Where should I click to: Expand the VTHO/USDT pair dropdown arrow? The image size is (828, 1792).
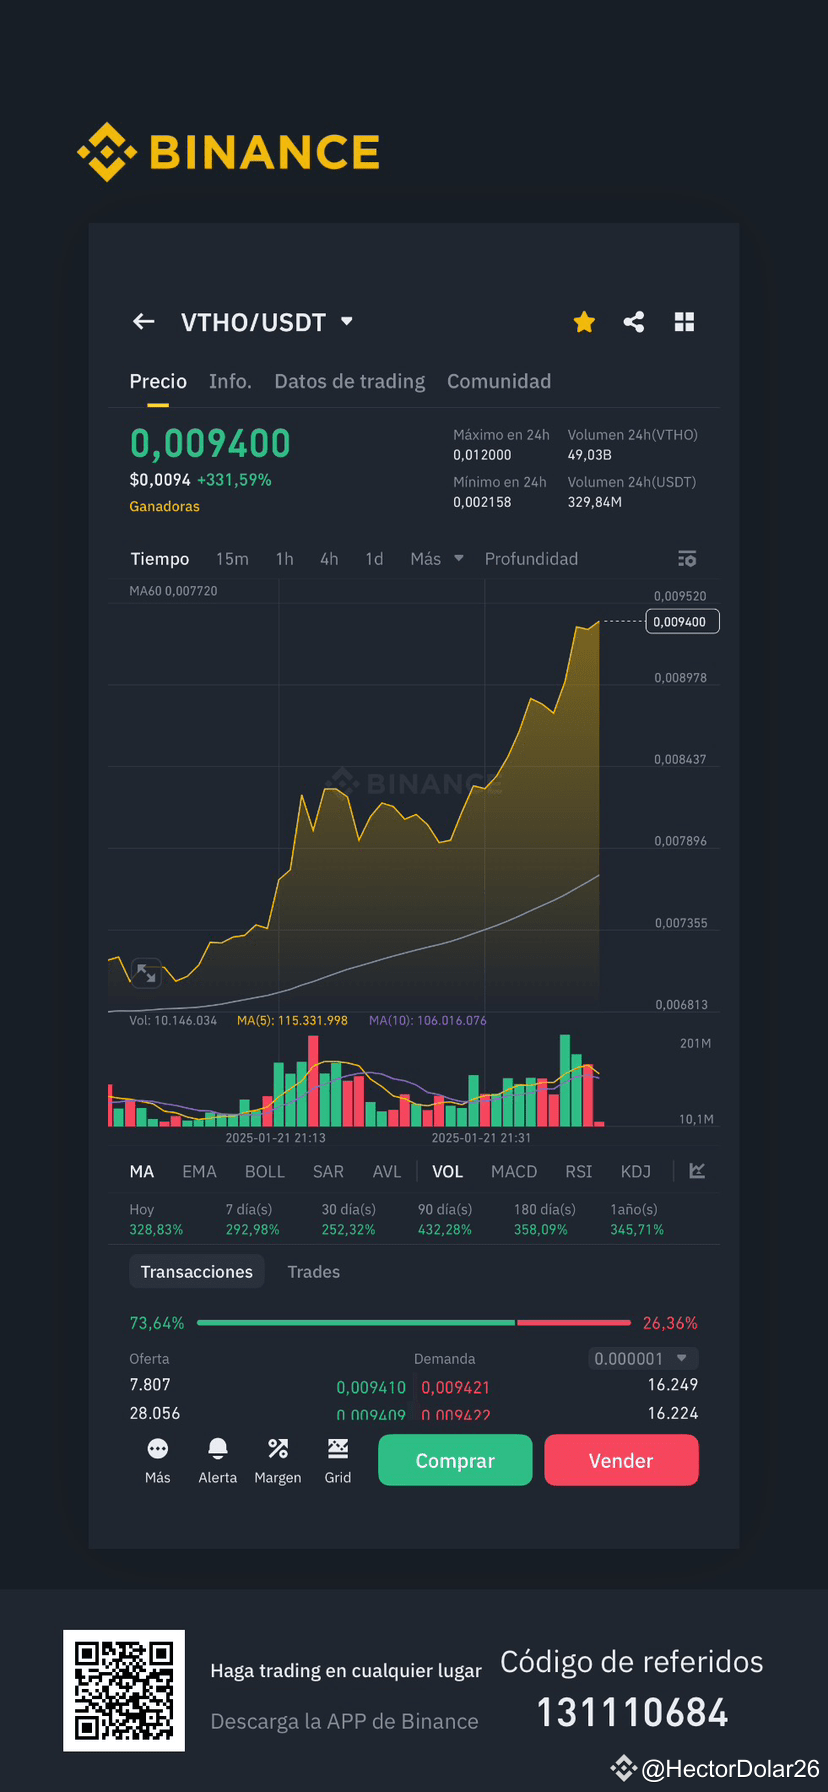pyautogui.click(x=347, y=321)
